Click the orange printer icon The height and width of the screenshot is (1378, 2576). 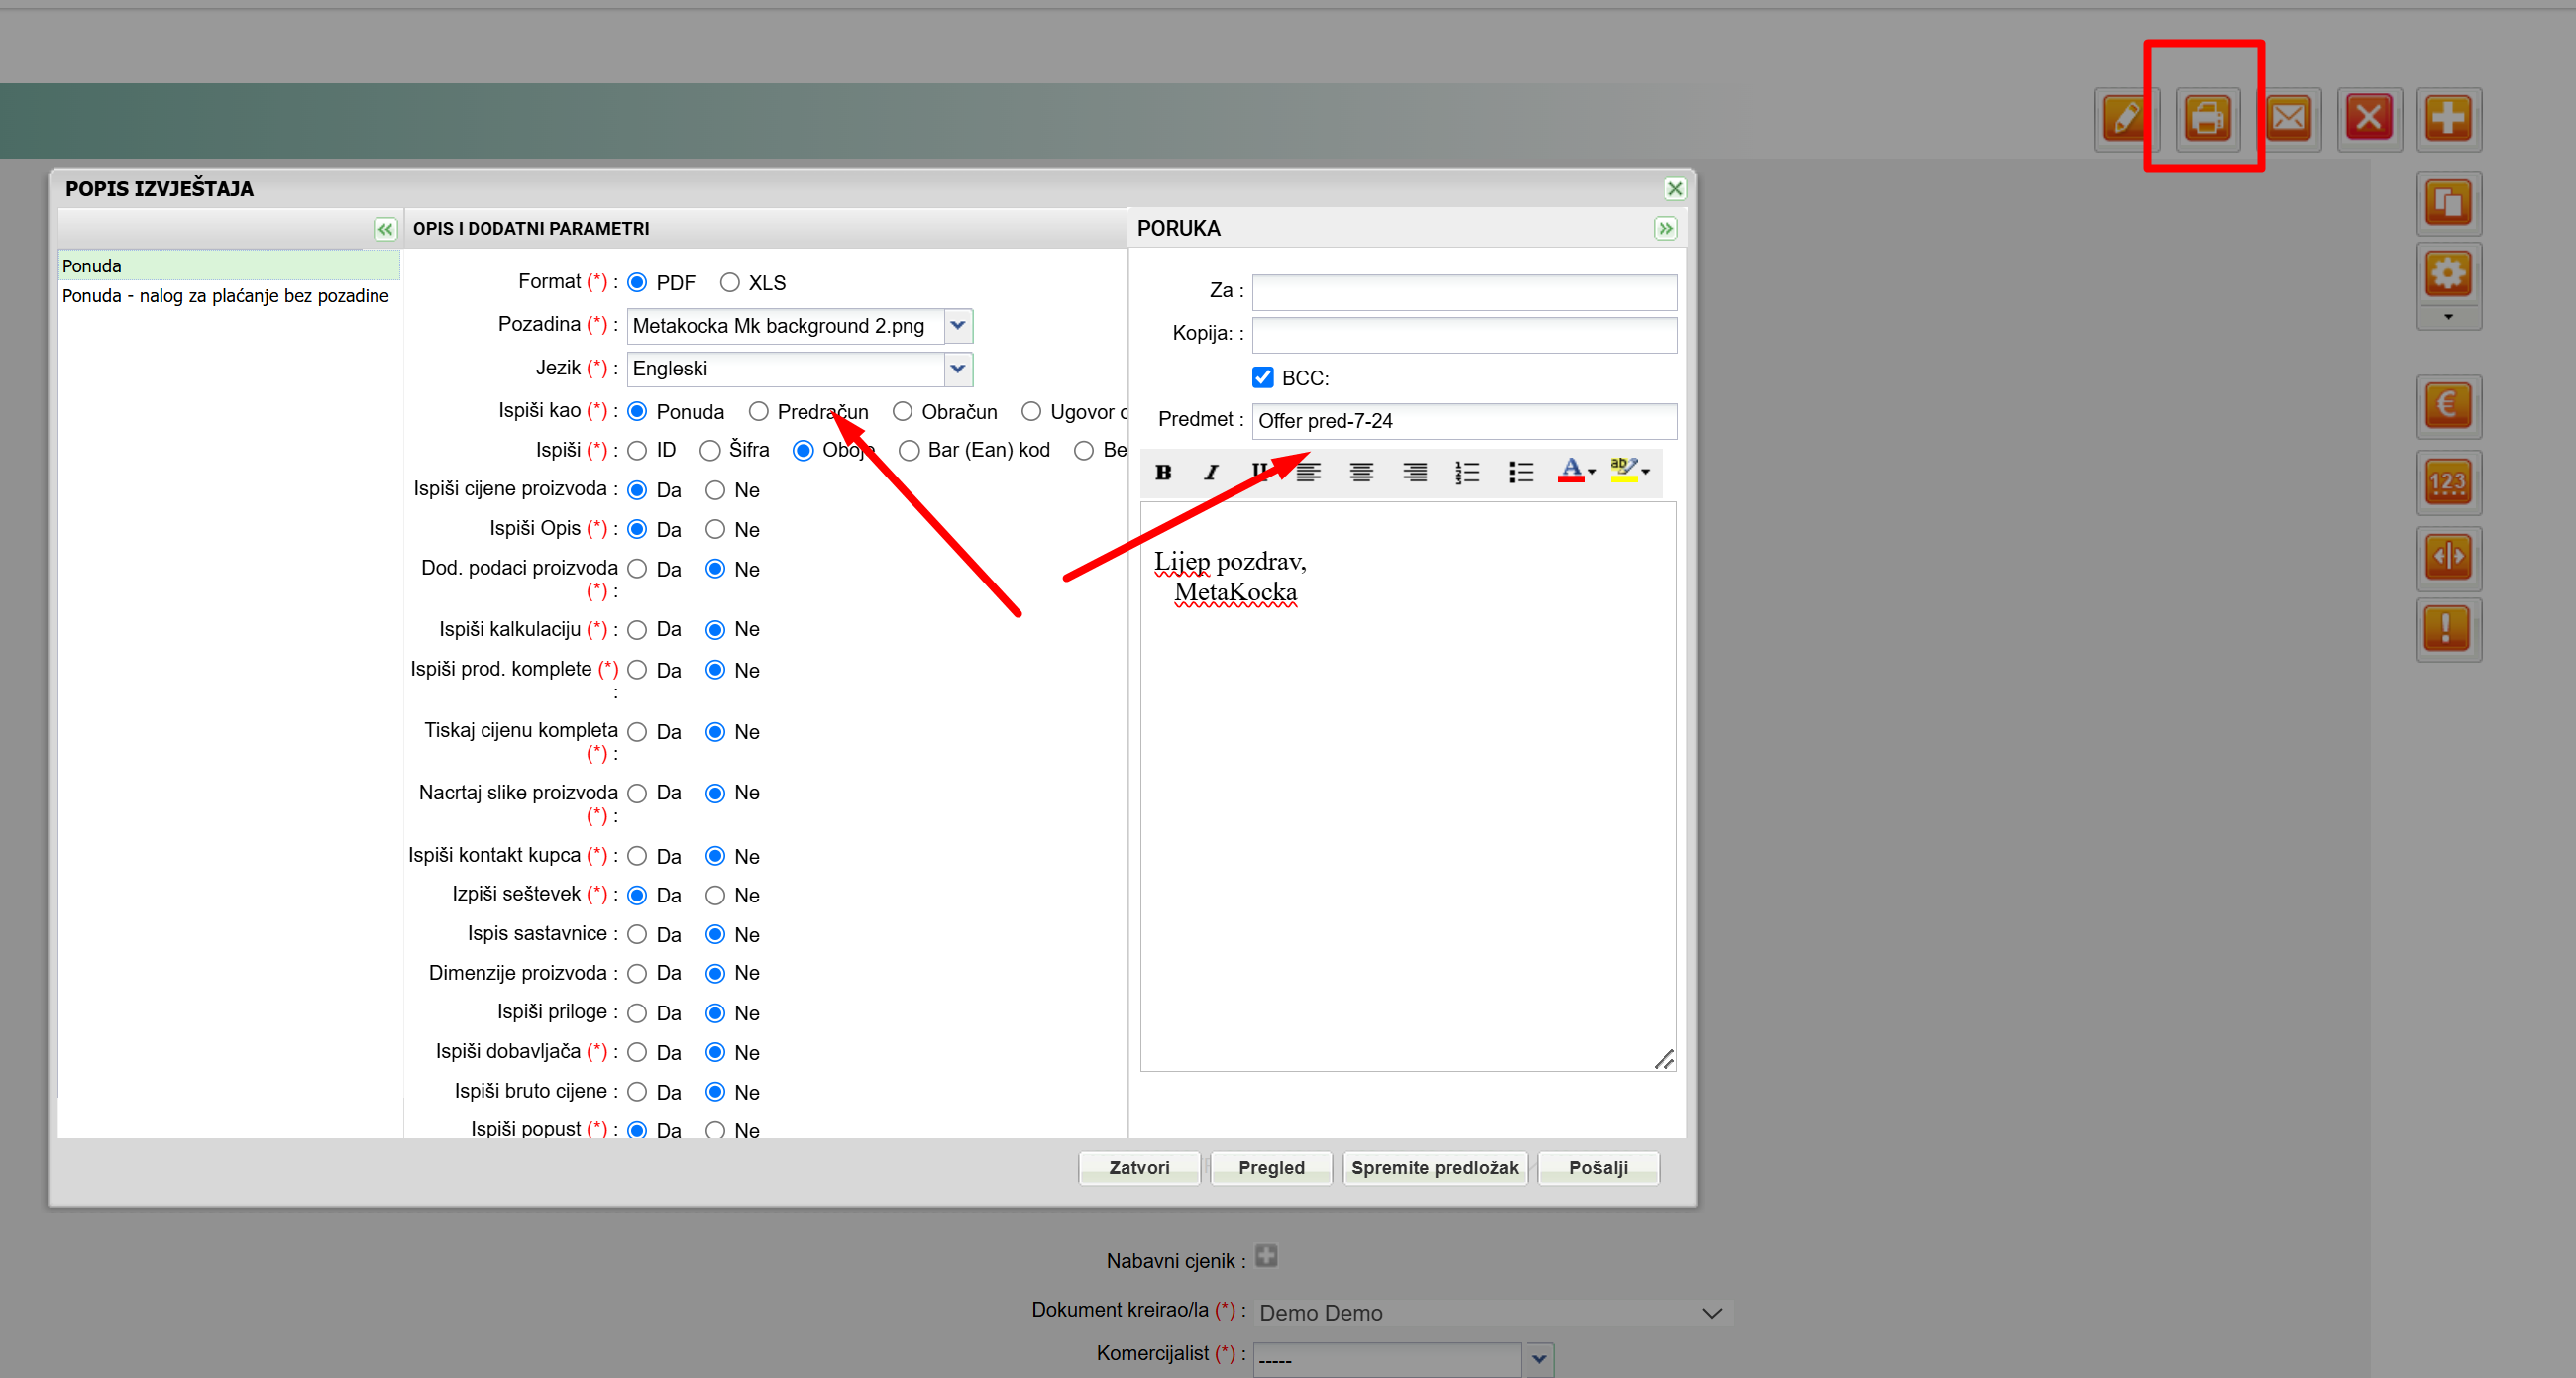pos(2206,118)
